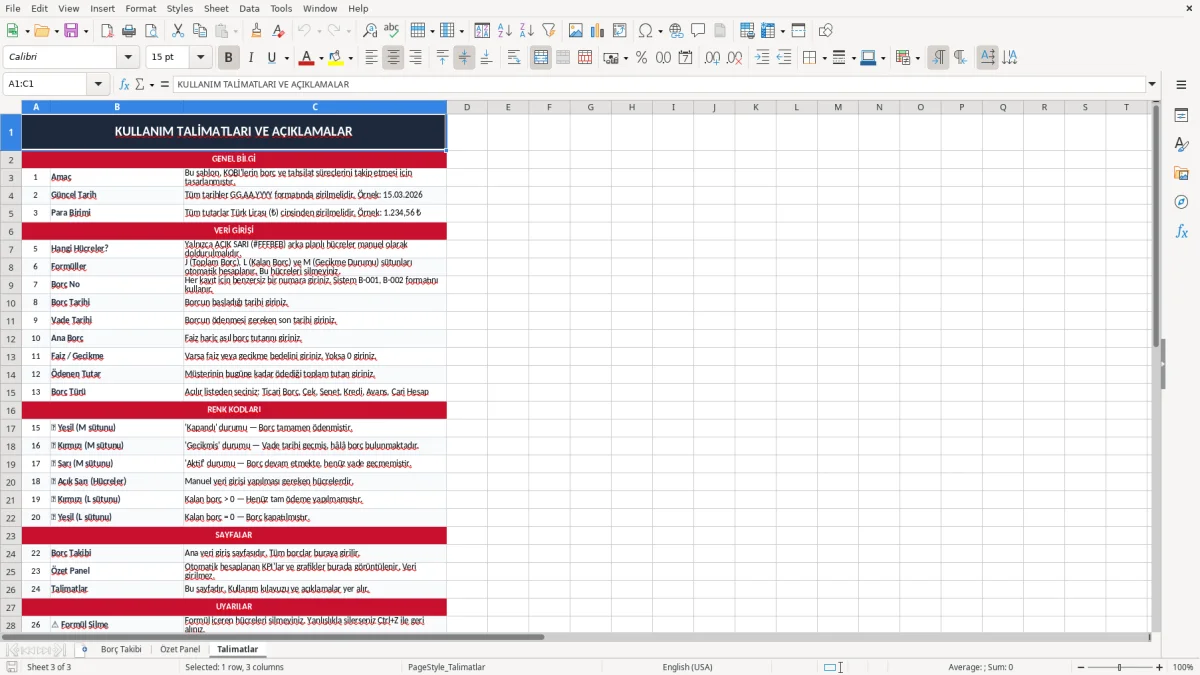Insert Image using toolbar icon
Screen dimensions: 1200x675
click(576, 31)
